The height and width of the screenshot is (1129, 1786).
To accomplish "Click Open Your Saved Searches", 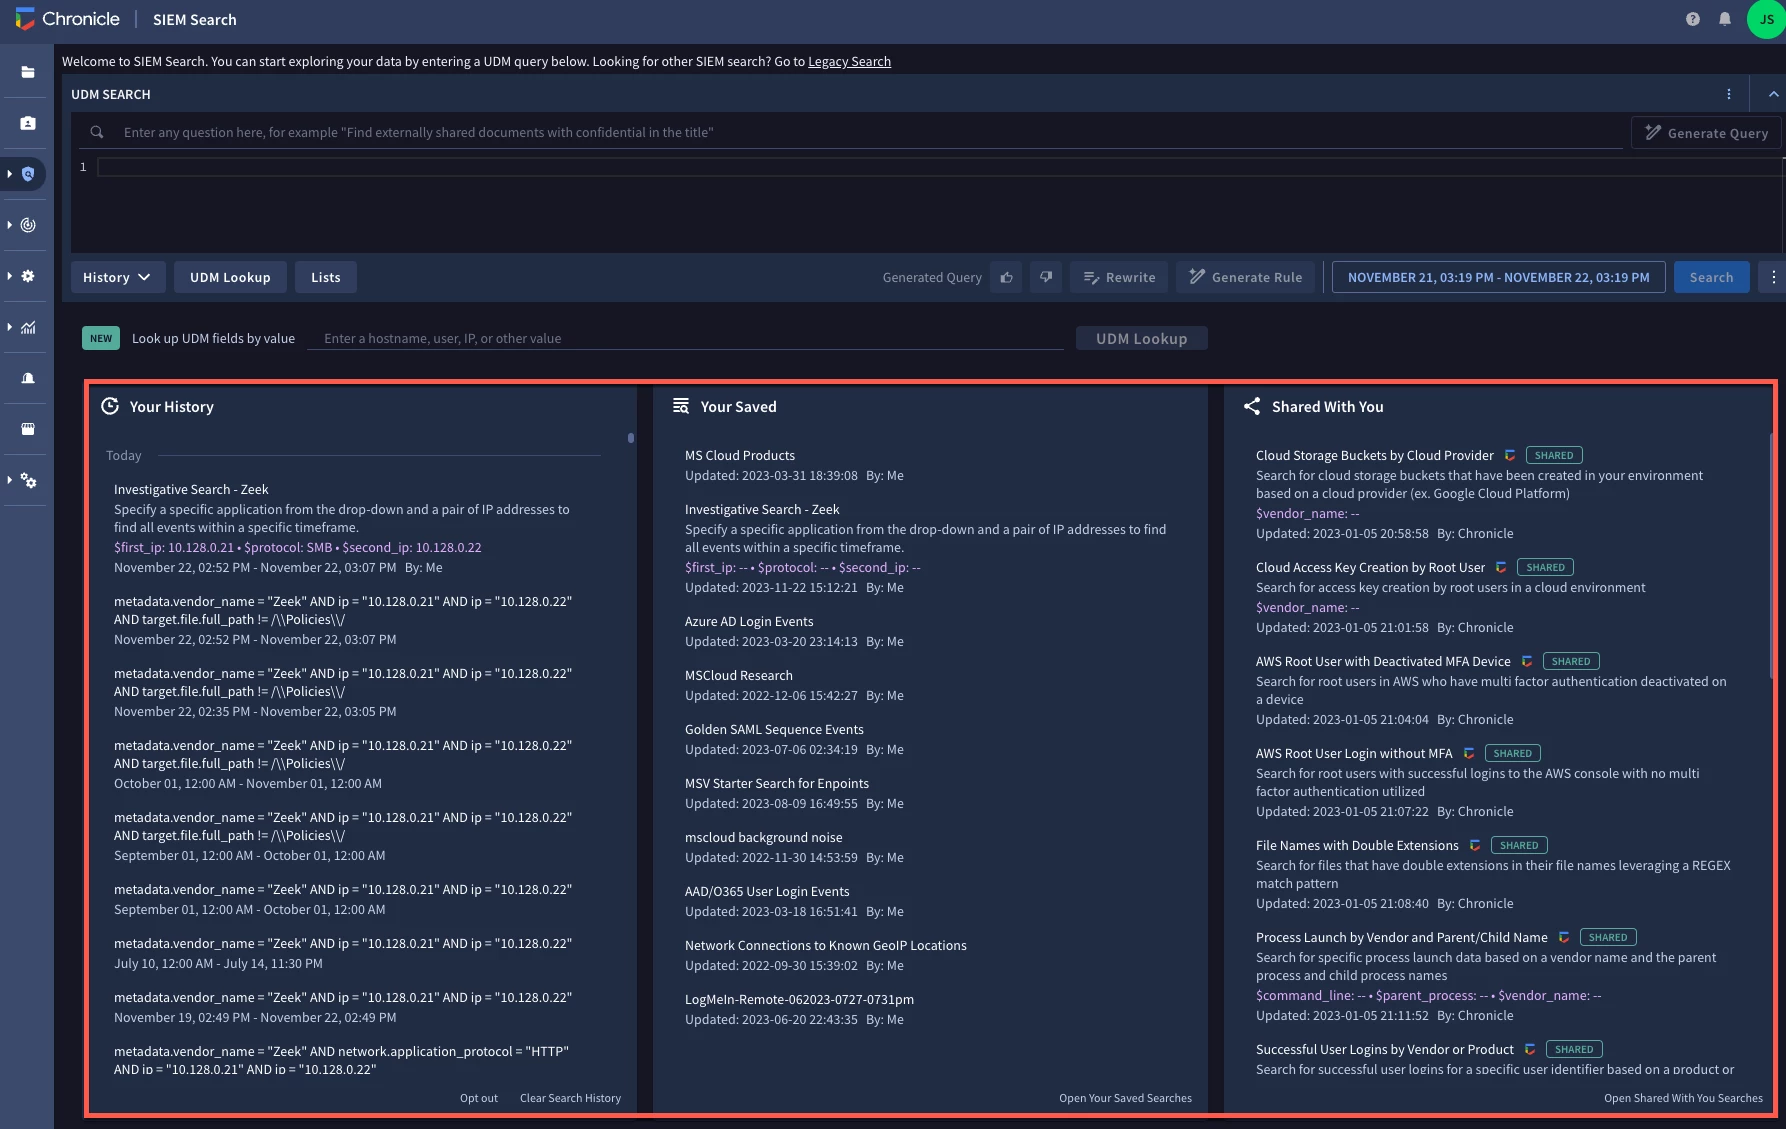I will point(1125,1098).
